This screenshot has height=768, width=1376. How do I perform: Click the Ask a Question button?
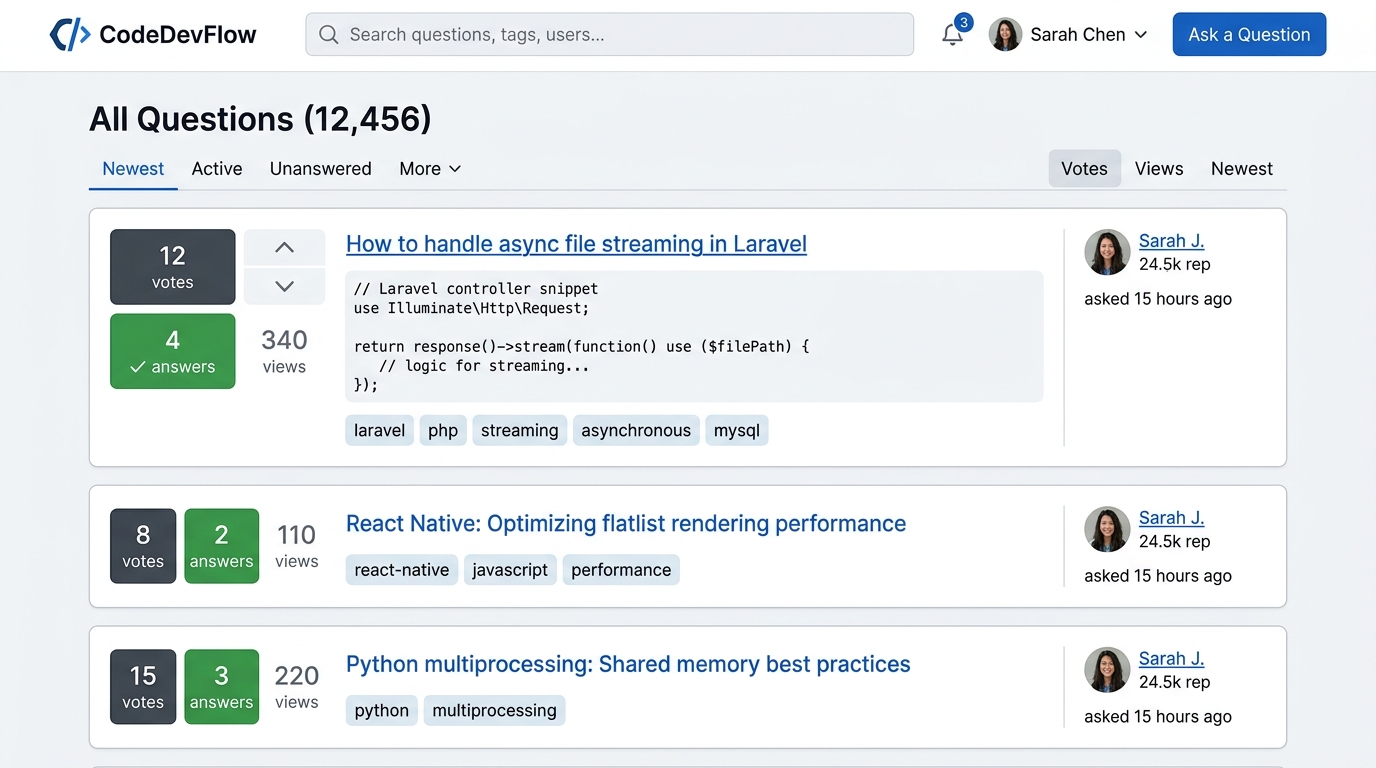(1249, 35)
